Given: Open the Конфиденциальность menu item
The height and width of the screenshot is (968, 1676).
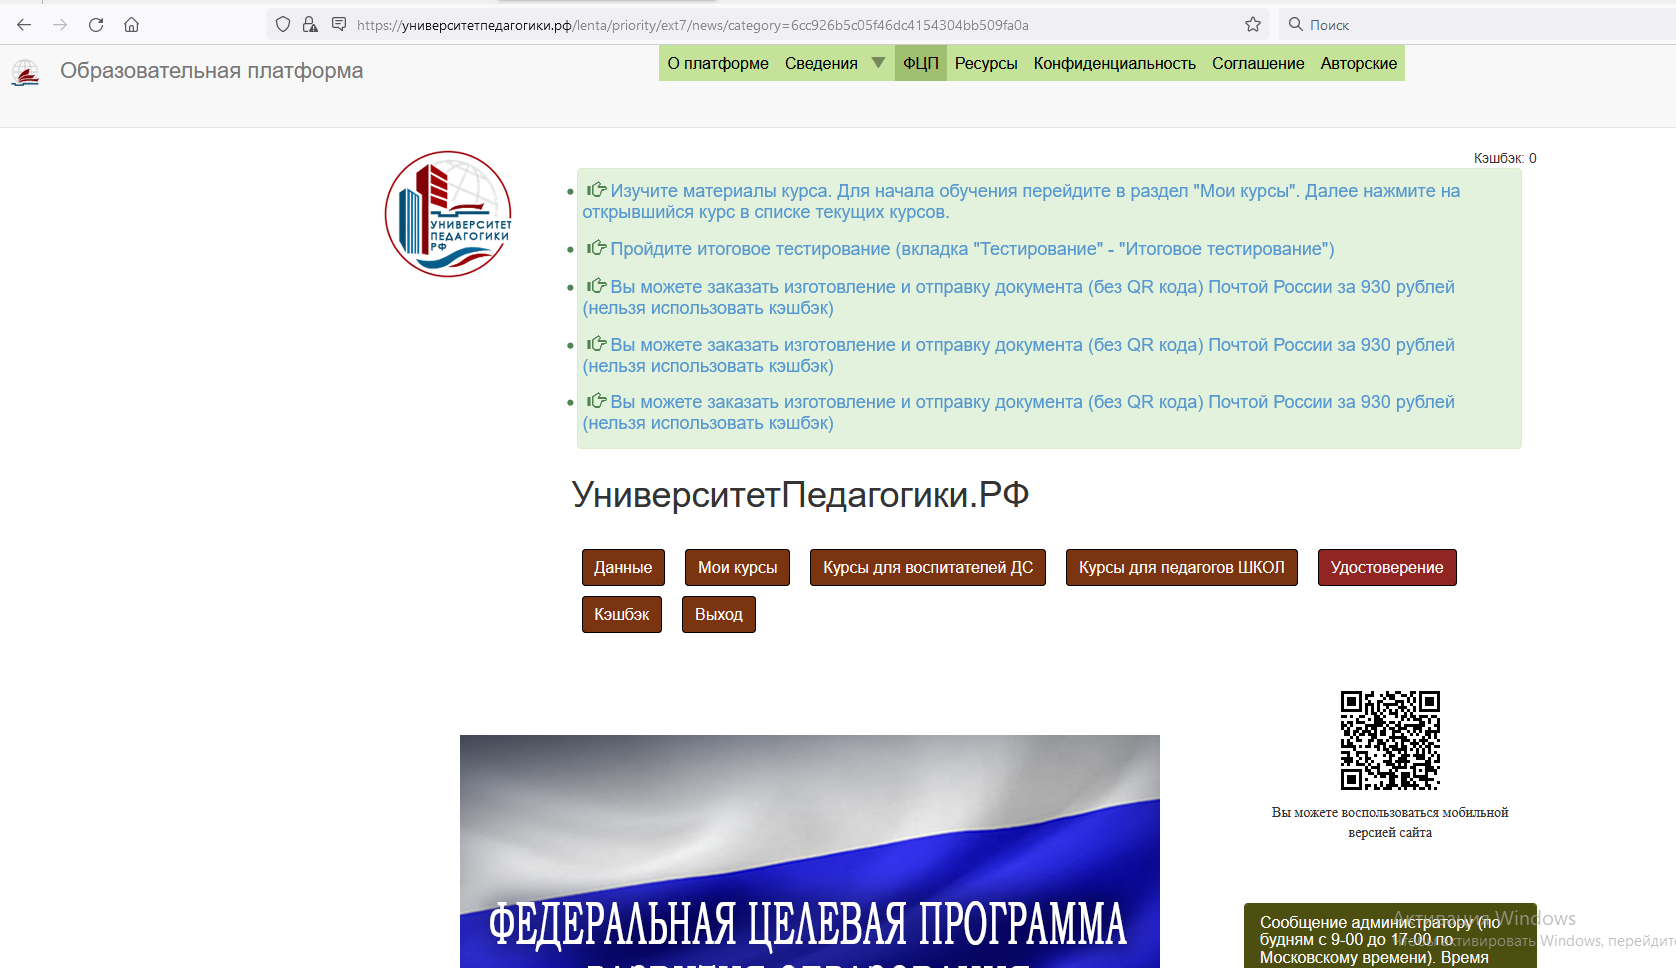Looking at the screenshot, I should (1115, 63).
